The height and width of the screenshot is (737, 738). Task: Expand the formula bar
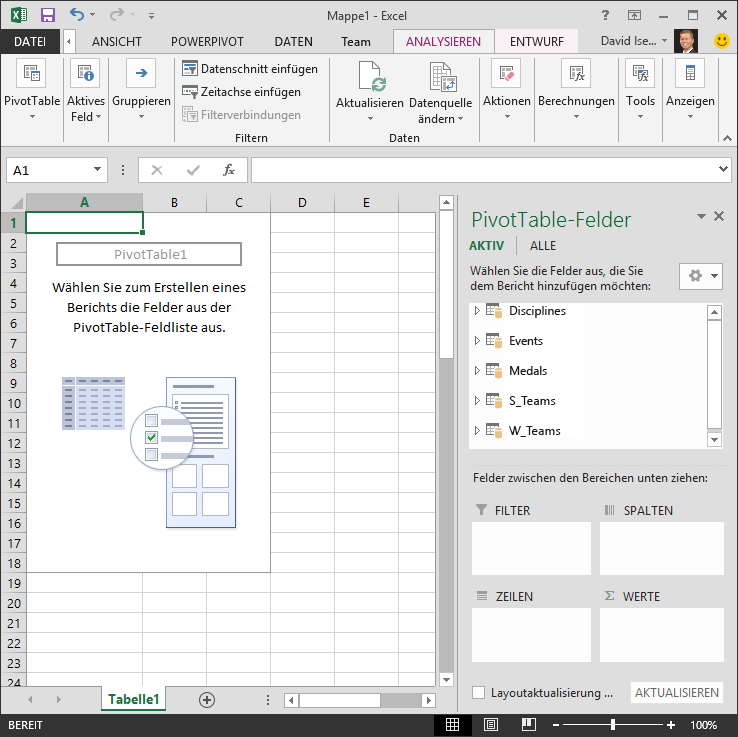point(723,169)
